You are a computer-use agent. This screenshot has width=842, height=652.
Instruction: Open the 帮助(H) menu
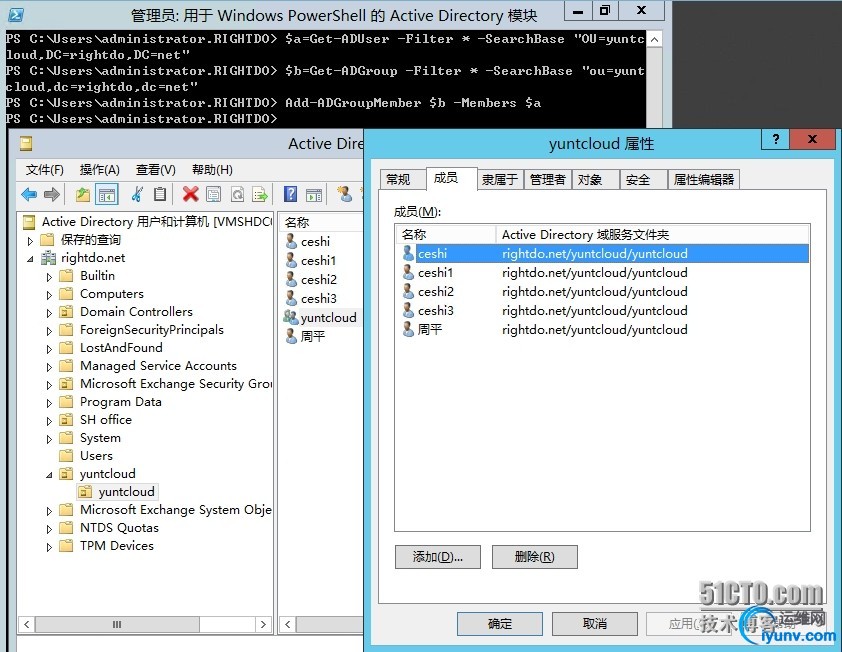212,170
